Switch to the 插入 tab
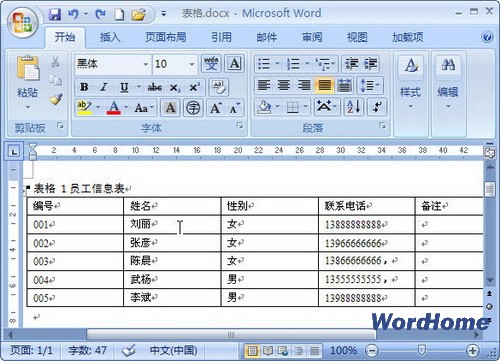500x361 pixels. tap(110, 37)
